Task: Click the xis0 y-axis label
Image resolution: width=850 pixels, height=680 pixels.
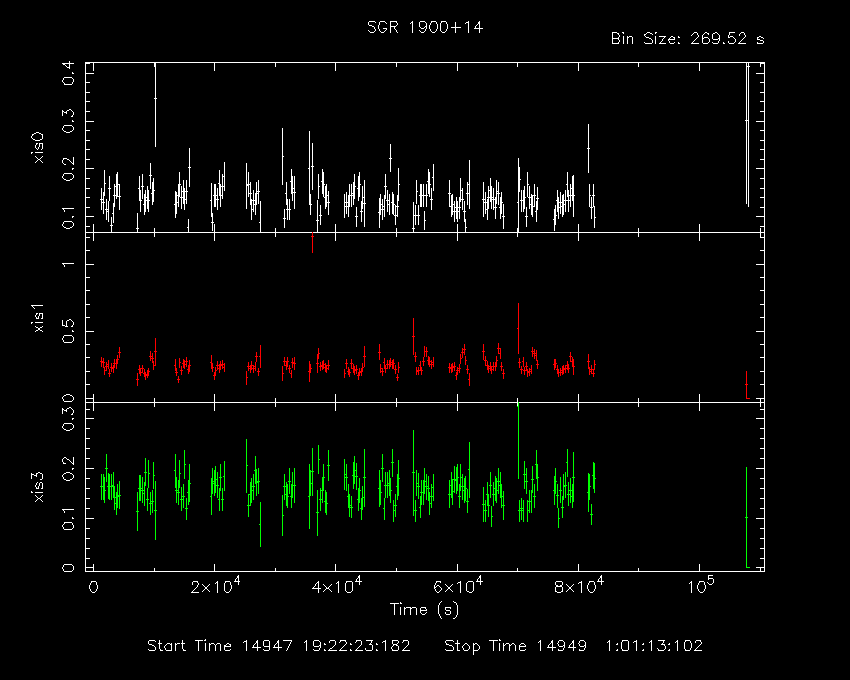Action: (x=38, y=147)
